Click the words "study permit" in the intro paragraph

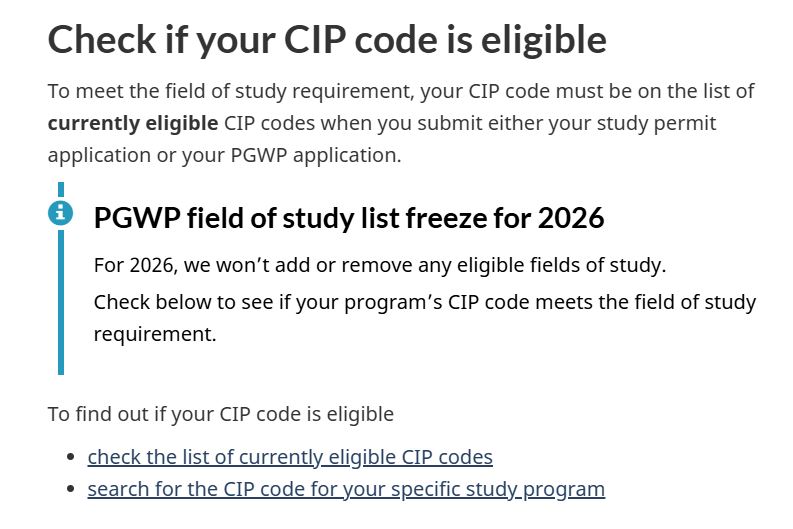pyautogui.click(x=658, y=123)
